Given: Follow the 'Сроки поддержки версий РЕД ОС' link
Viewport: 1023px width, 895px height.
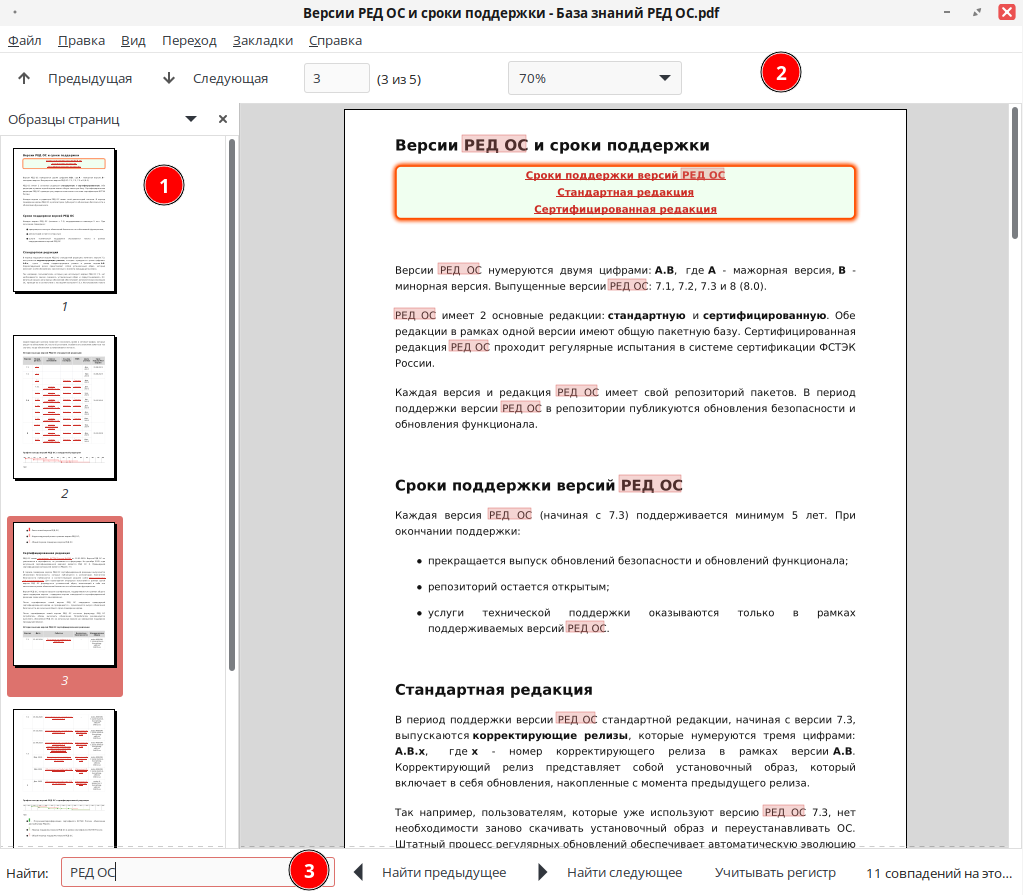Looking at the screenshot, I should tap(625, 175).
